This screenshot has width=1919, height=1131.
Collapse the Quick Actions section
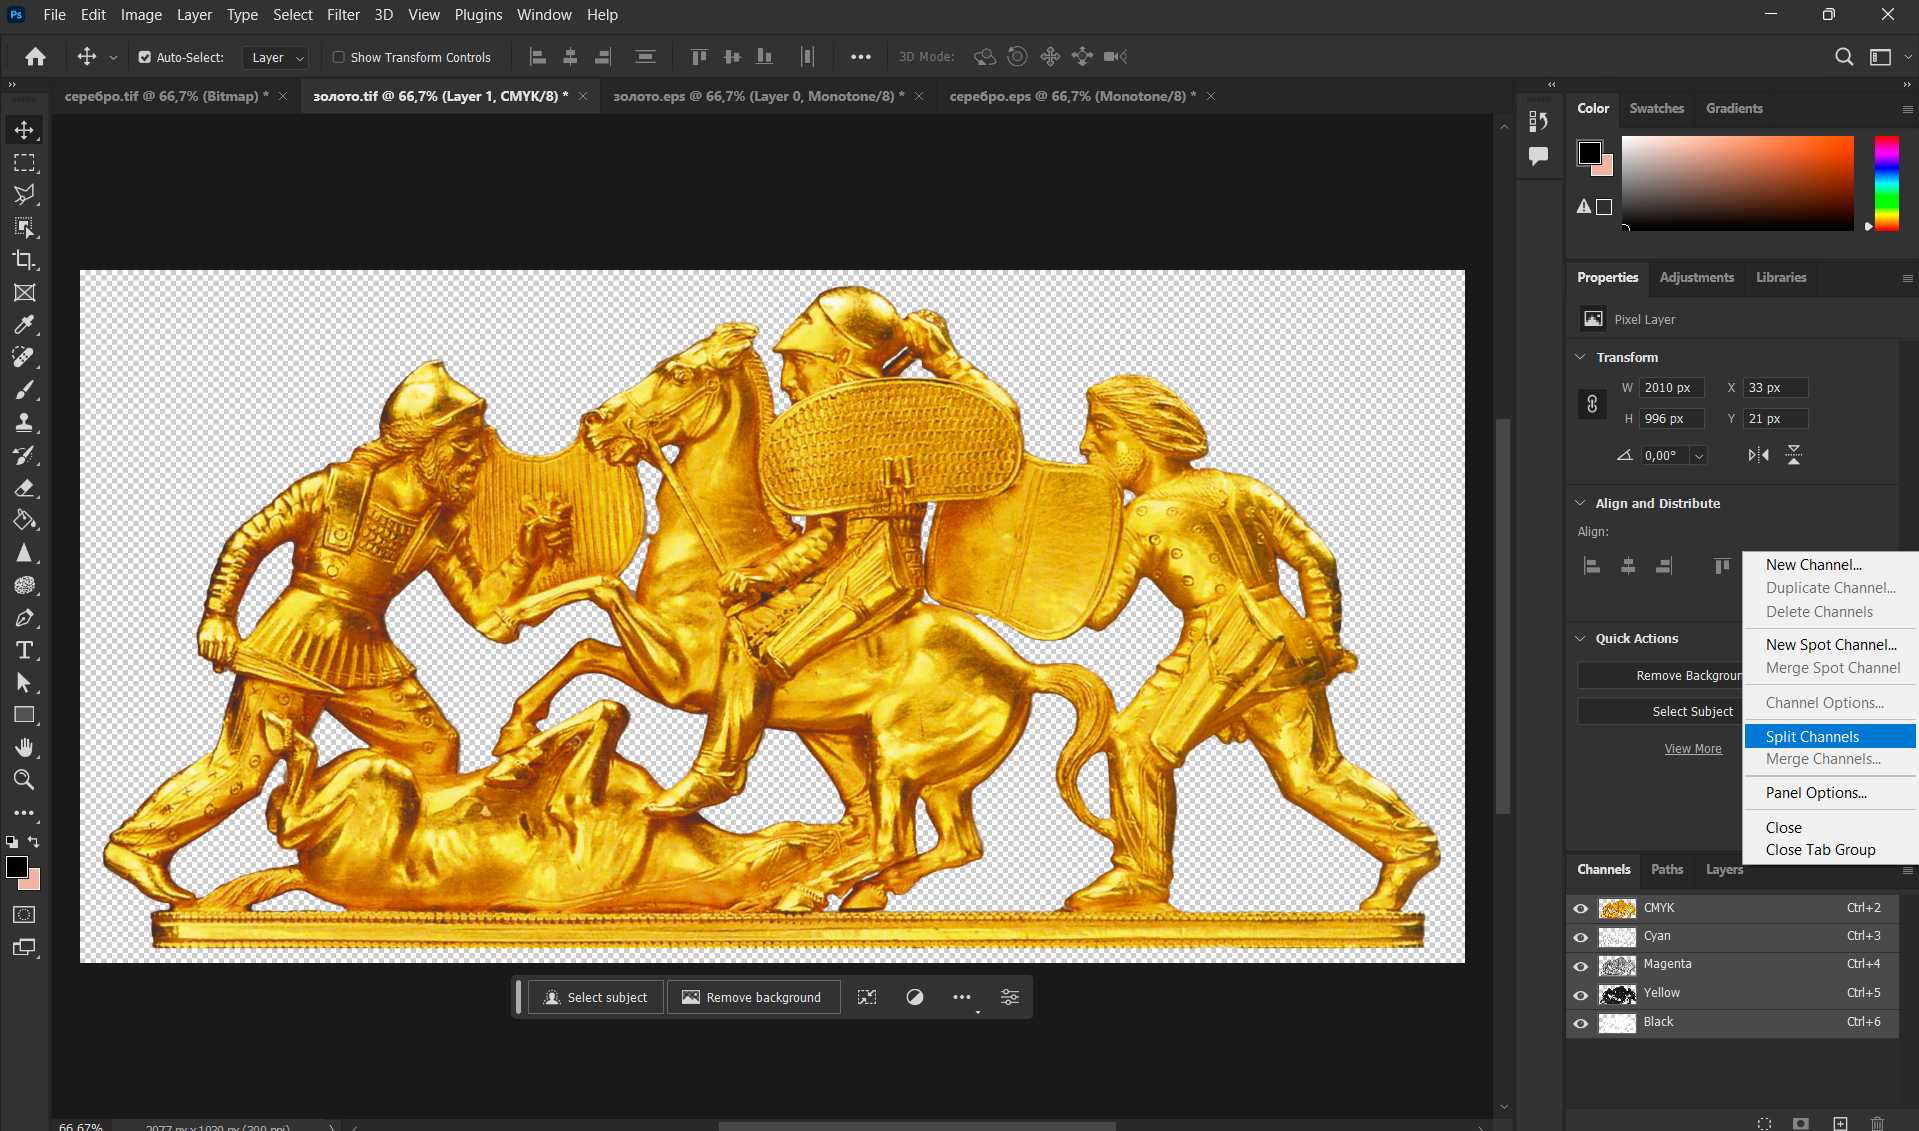[1580, 638]
